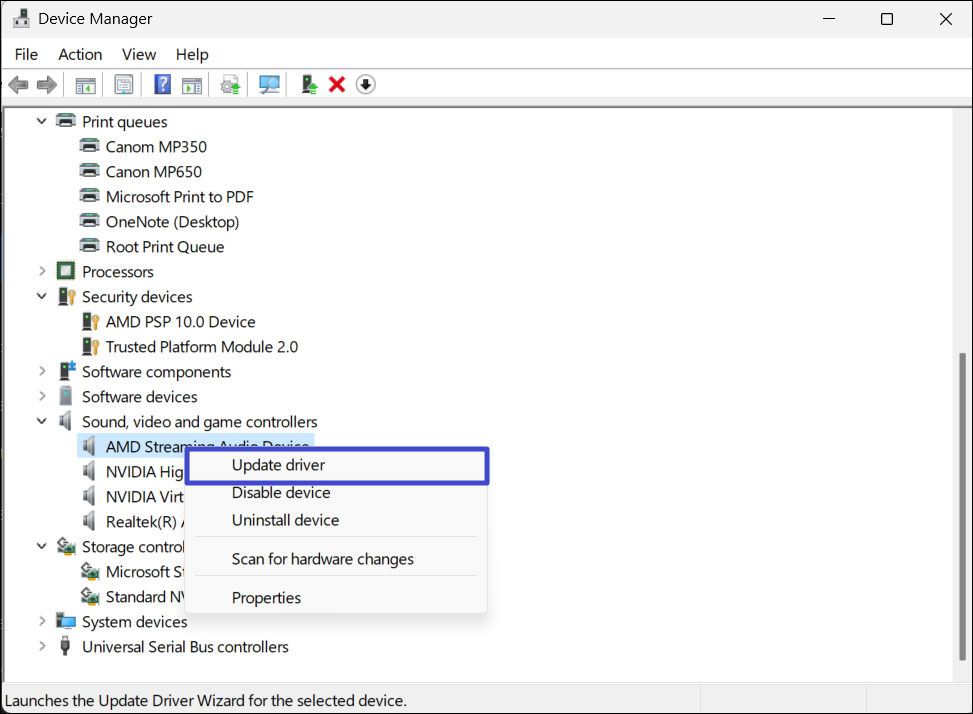This screenshot has width=973, height=714.
Task: Select Trusted Platform Module 2.0 device
Action: (x=201, y=347)
